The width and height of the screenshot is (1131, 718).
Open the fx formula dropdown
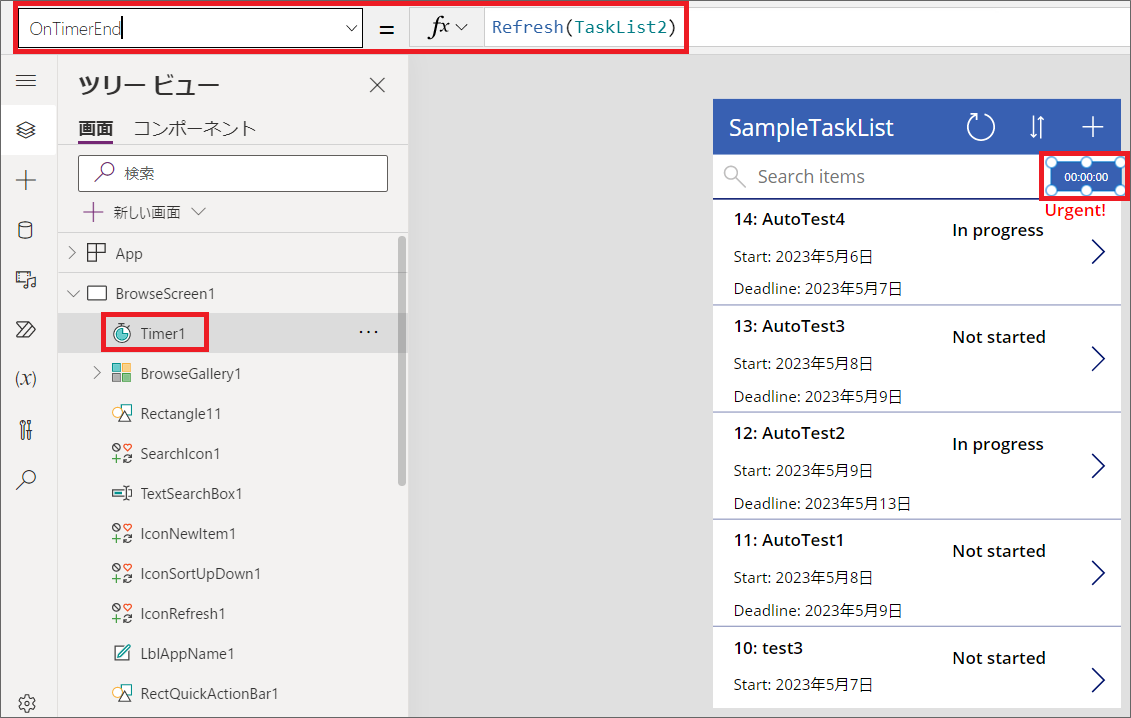pyautogui.click(x=448, y=27)
